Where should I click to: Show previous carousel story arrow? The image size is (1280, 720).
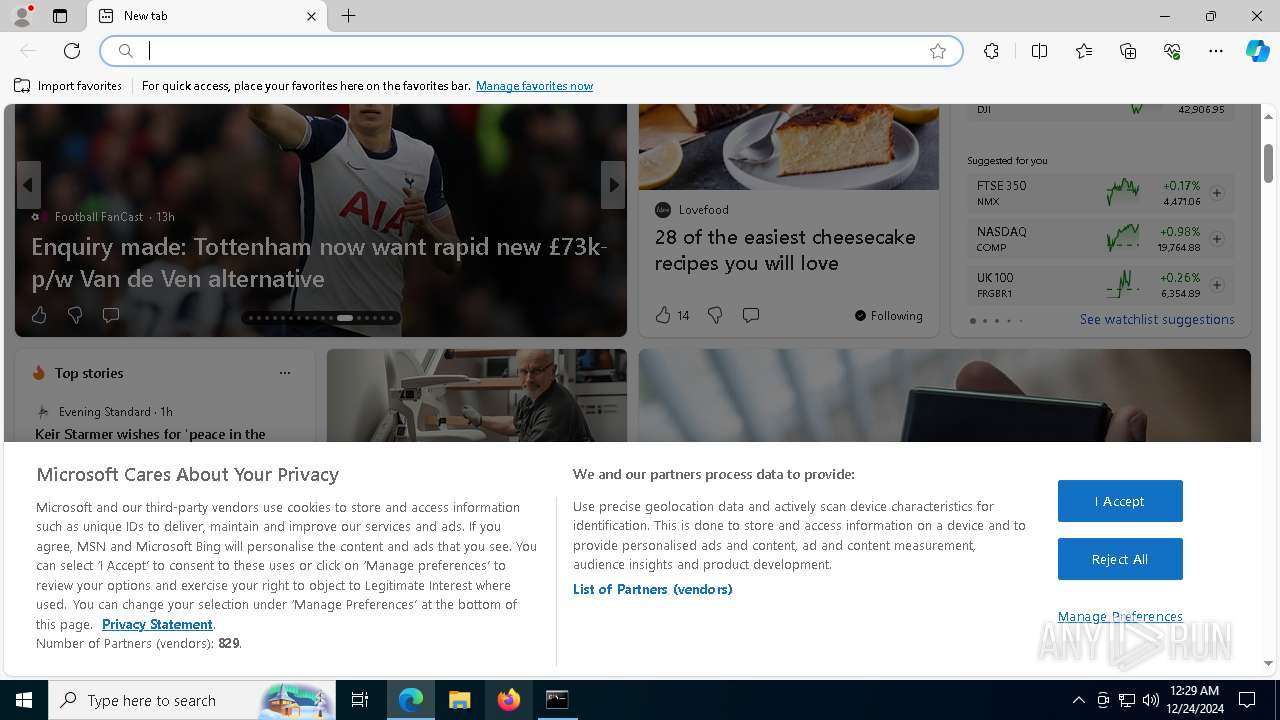pyautogui.click(x=28, y=185)
